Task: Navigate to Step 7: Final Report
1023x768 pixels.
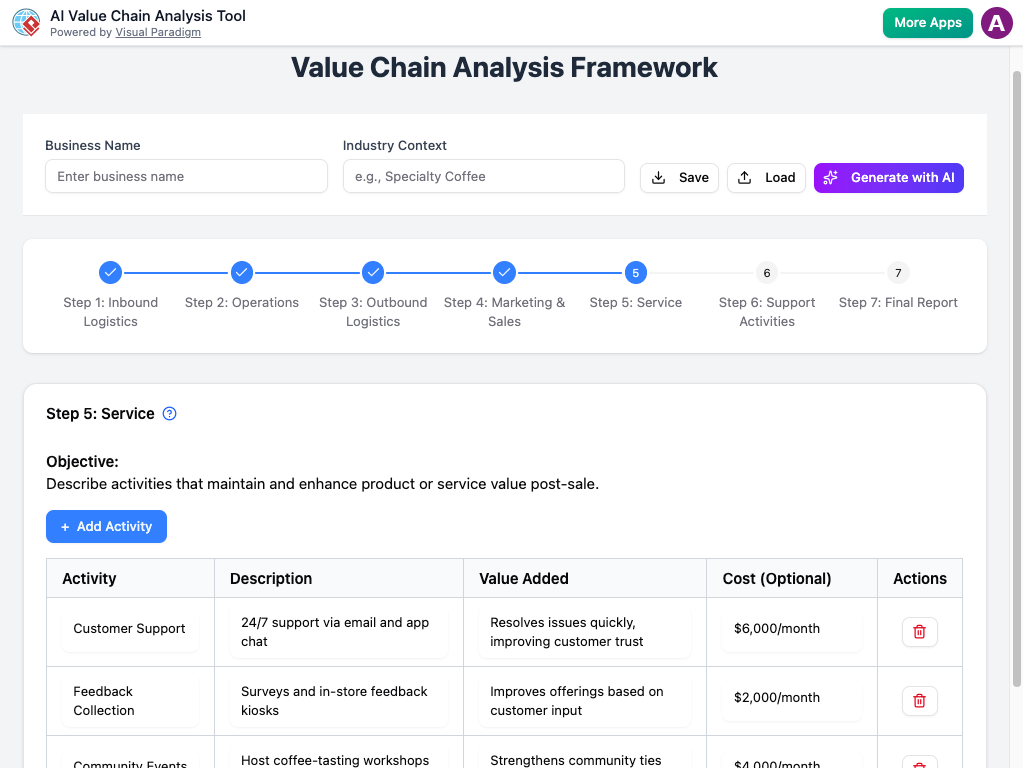Action: pos(897,272)
